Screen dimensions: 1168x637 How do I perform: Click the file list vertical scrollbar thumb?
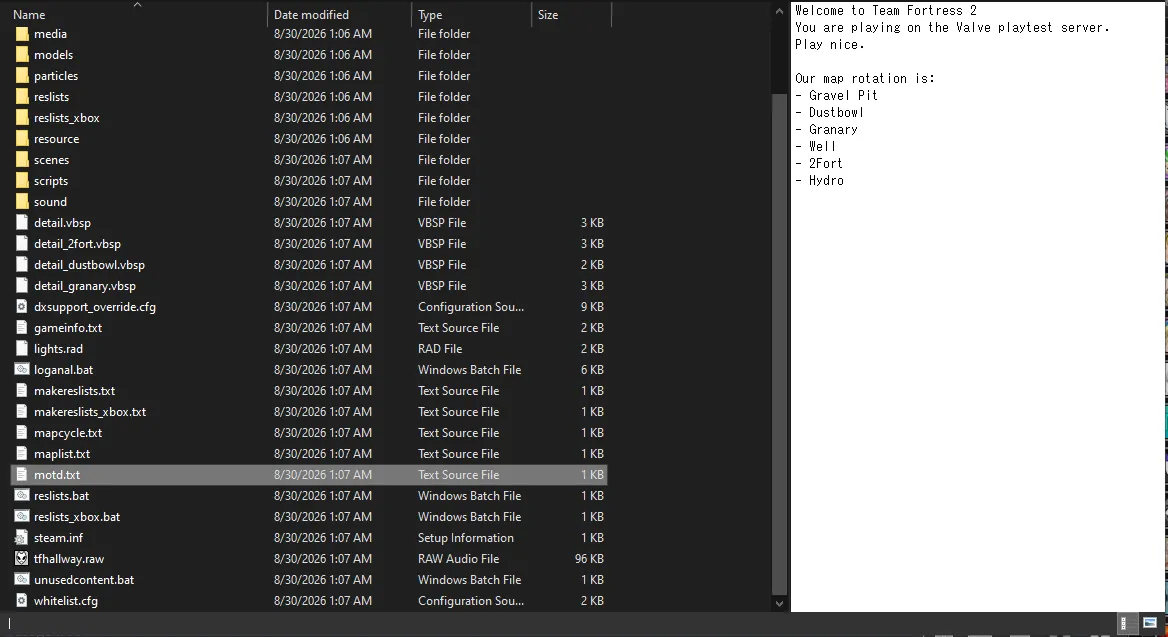[x=779, y=343]
